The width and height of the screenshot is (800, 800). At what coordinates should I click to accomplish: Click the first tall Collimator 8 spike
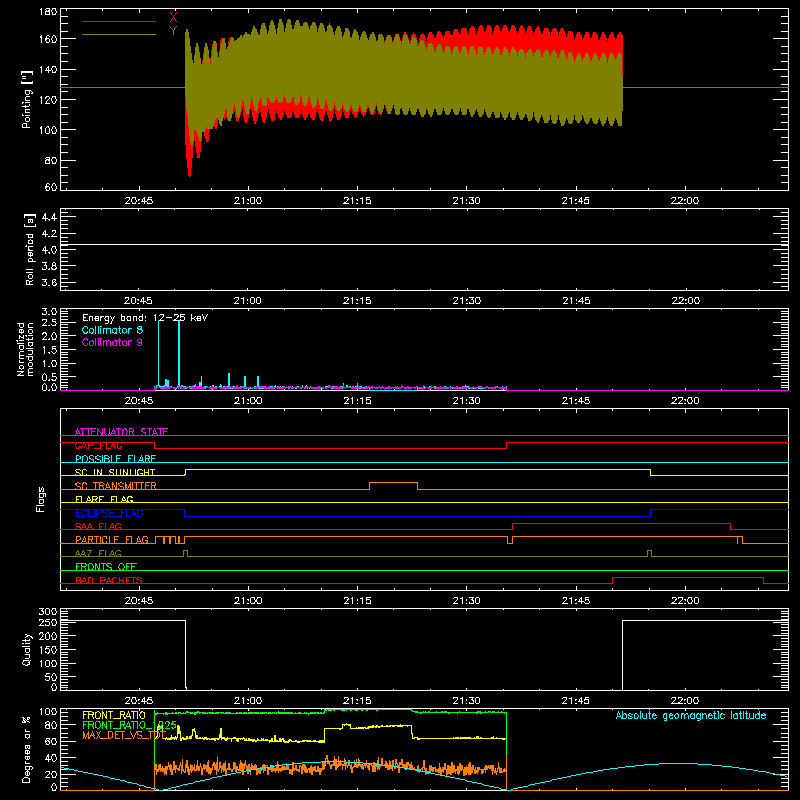click(159, 354)
